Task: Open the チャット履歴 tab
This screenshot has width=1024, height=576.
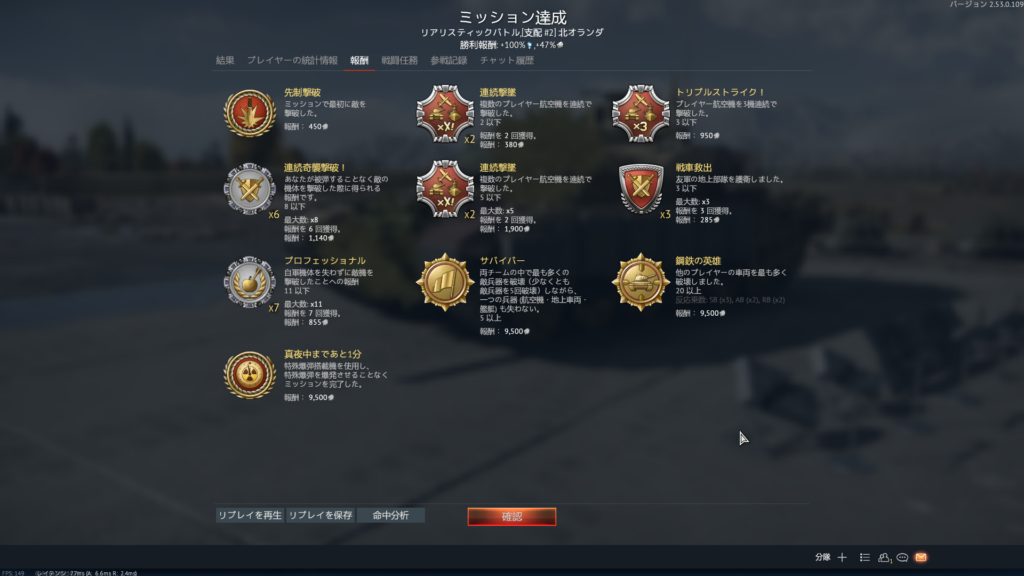Action: (507, 60)
